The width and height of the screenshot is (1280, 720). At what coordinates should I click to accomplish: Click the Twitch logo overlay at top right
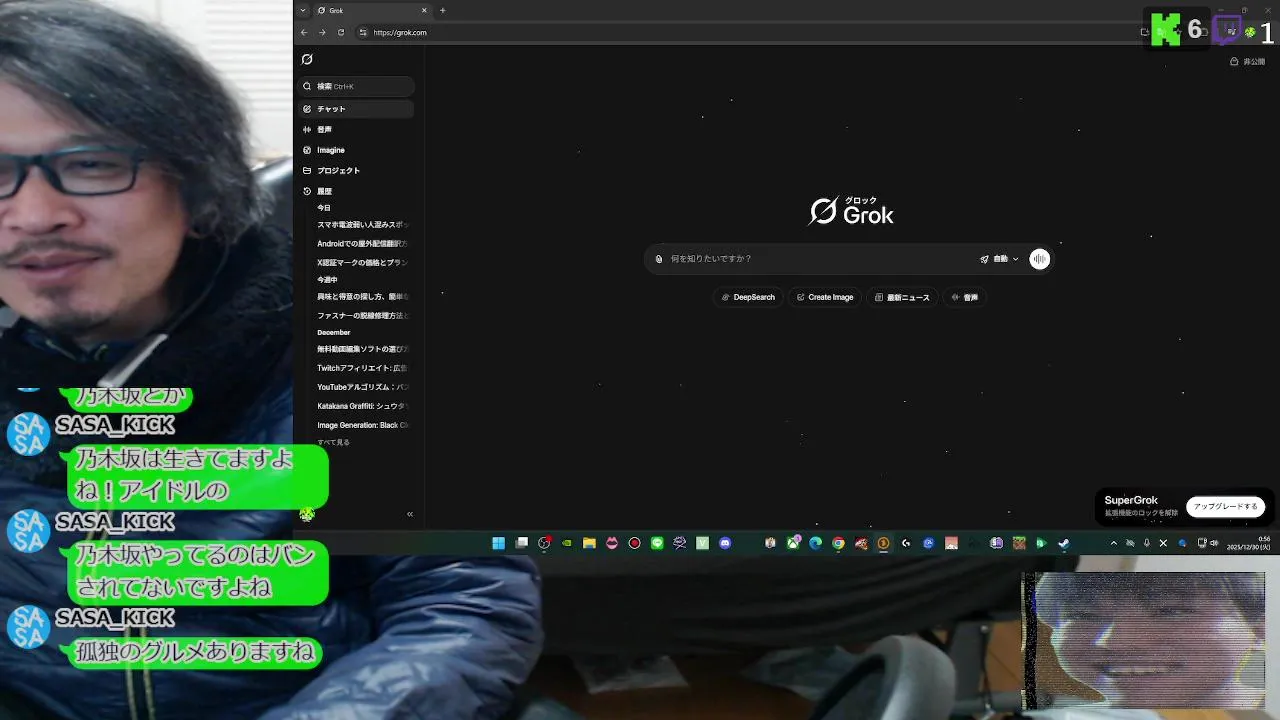click(1227, 29)
